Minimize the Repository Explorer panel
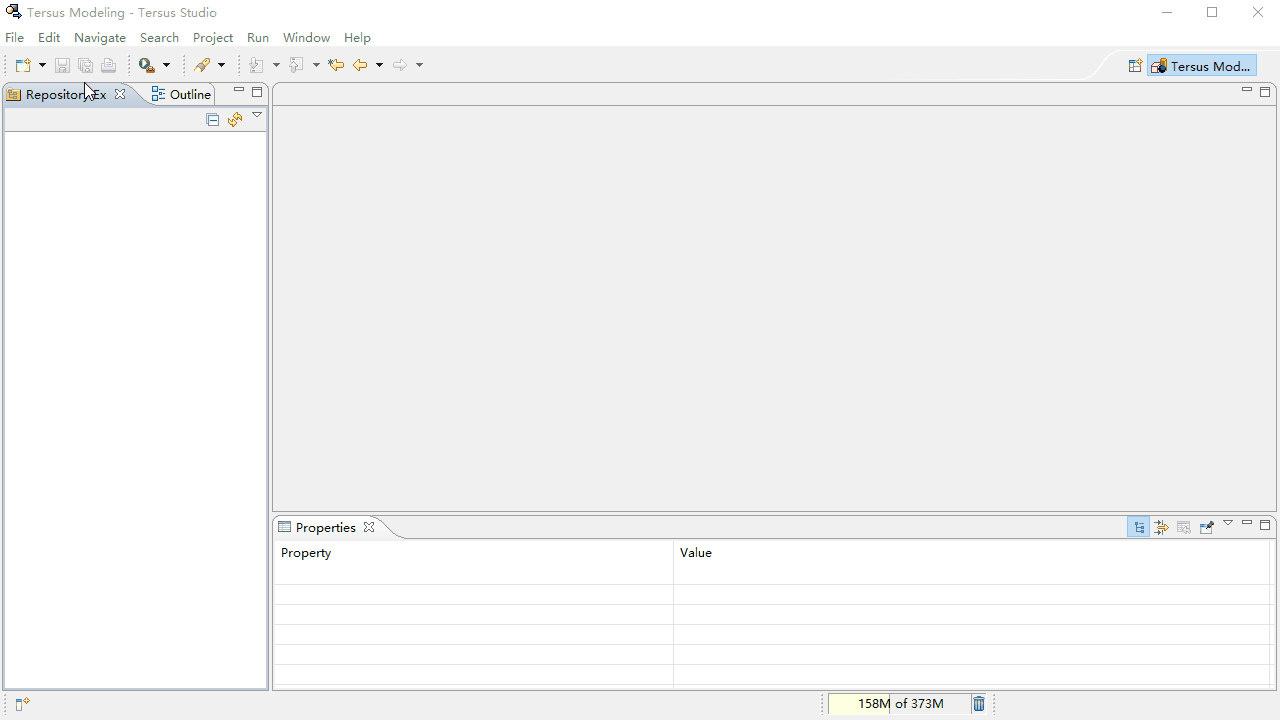1280x720 pixels. (239, 91)
